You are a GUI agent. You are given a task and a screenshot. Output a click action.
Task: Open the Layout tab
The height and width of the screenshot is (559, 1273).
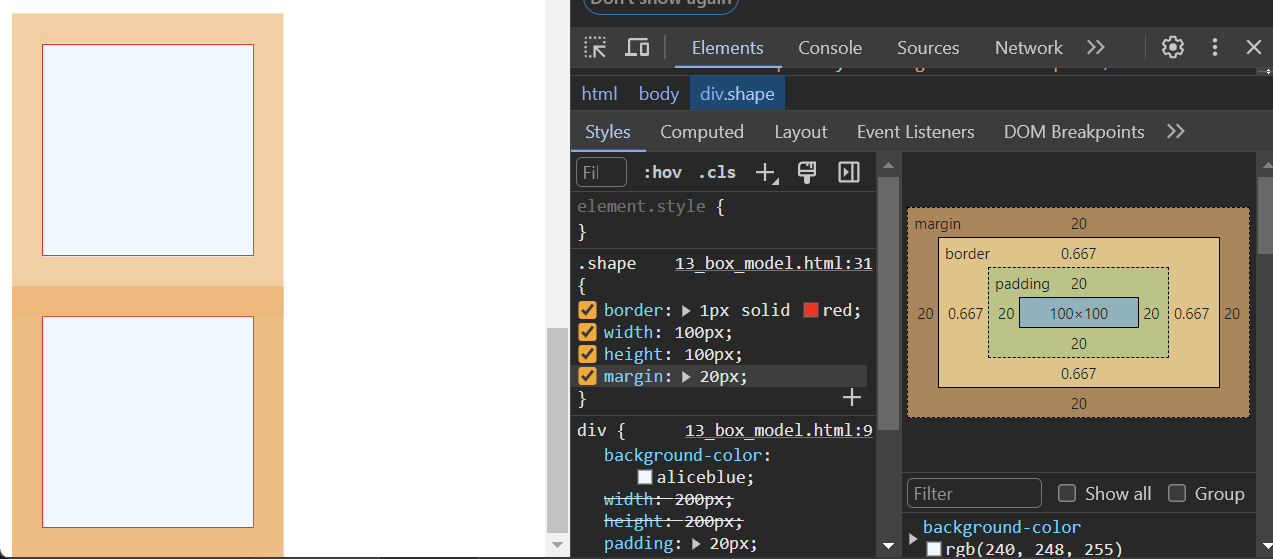[x=801, y=131]
